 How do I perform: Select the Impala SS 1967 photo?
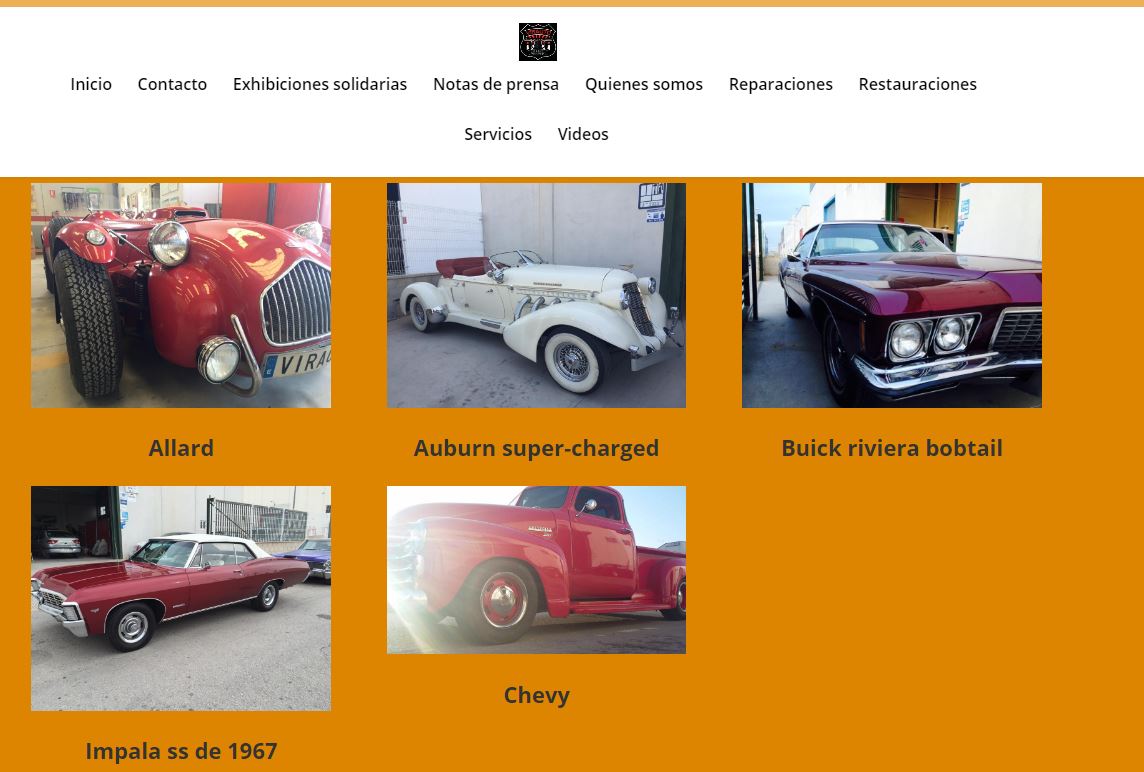click(x=181, y=598)
